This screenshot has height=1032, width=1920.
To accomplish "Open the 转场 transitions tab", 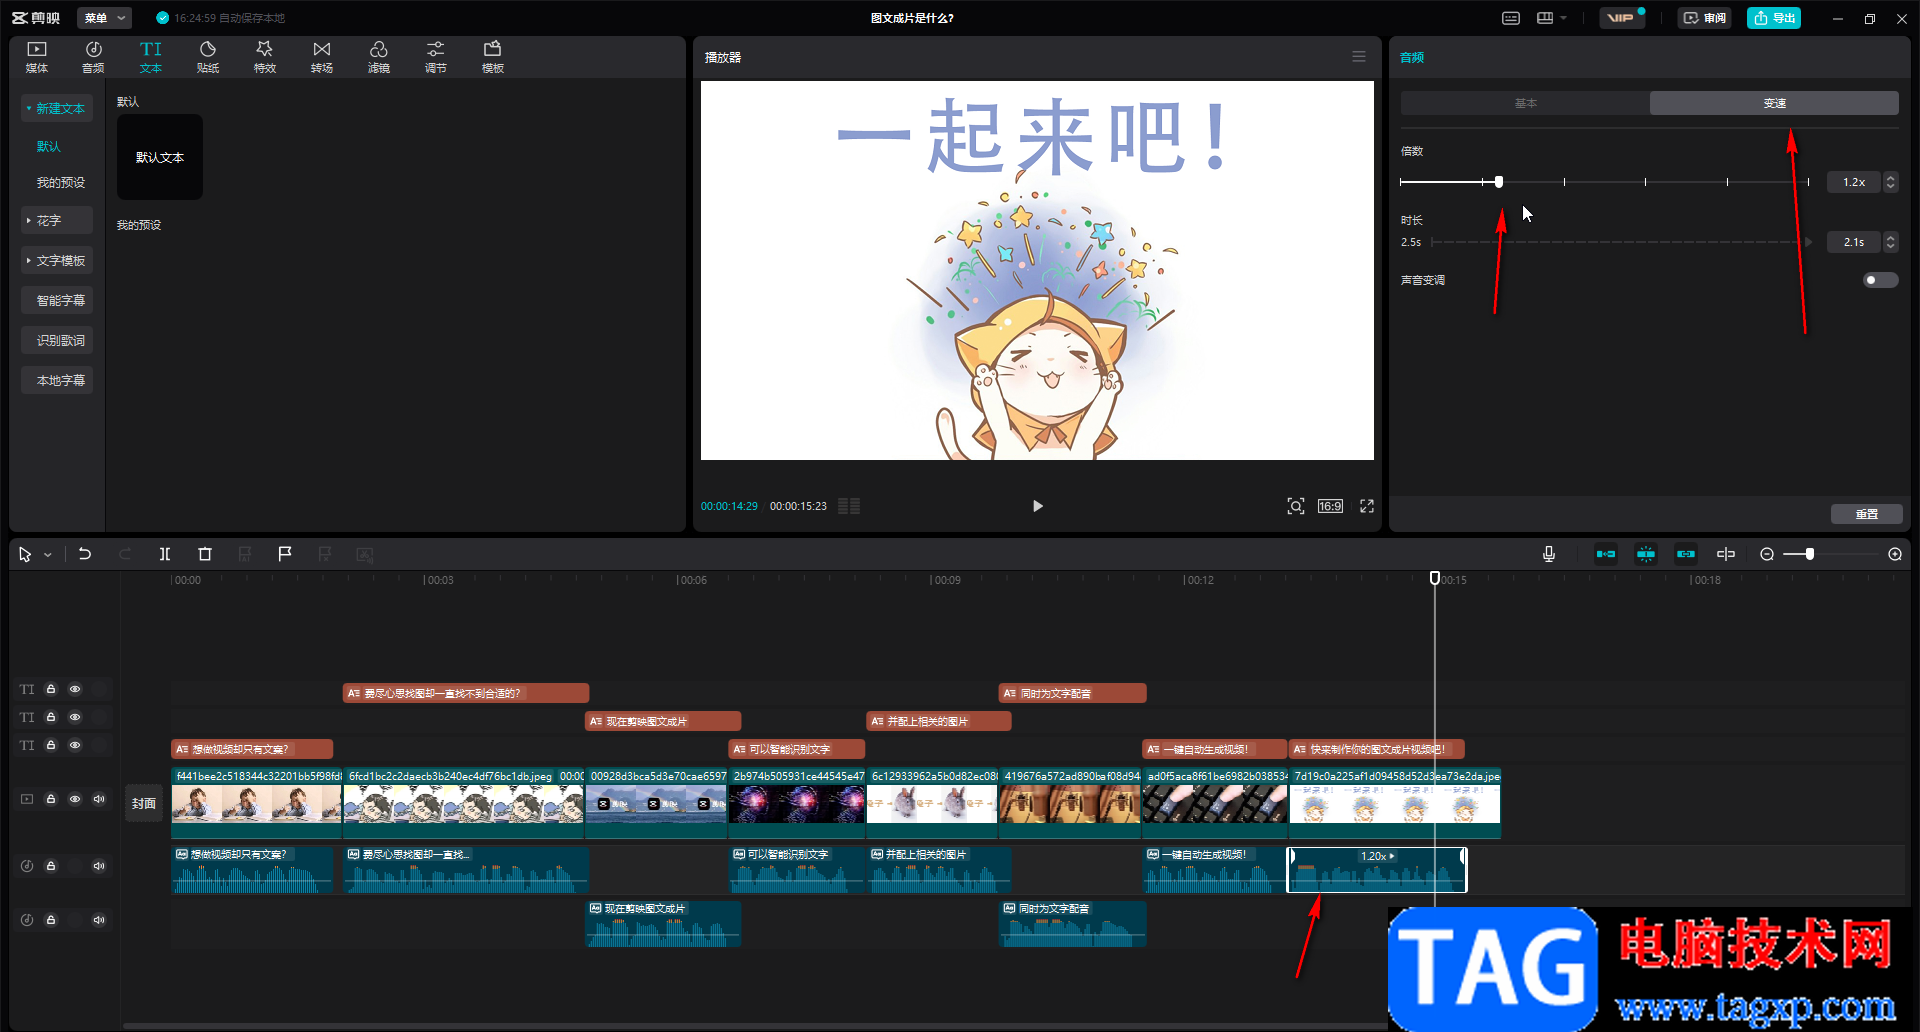I will click(322, 57).
